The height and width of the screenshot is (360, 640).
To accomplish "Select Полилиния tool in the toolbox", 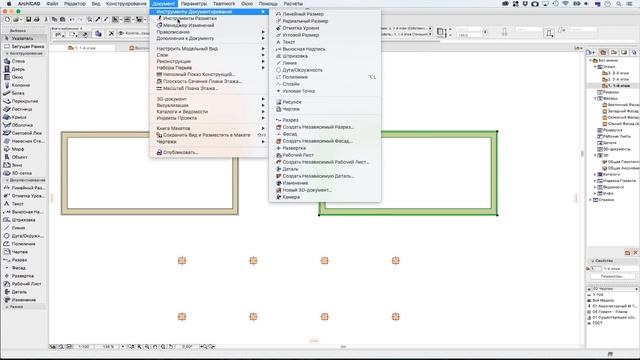I will coord(24,244).
